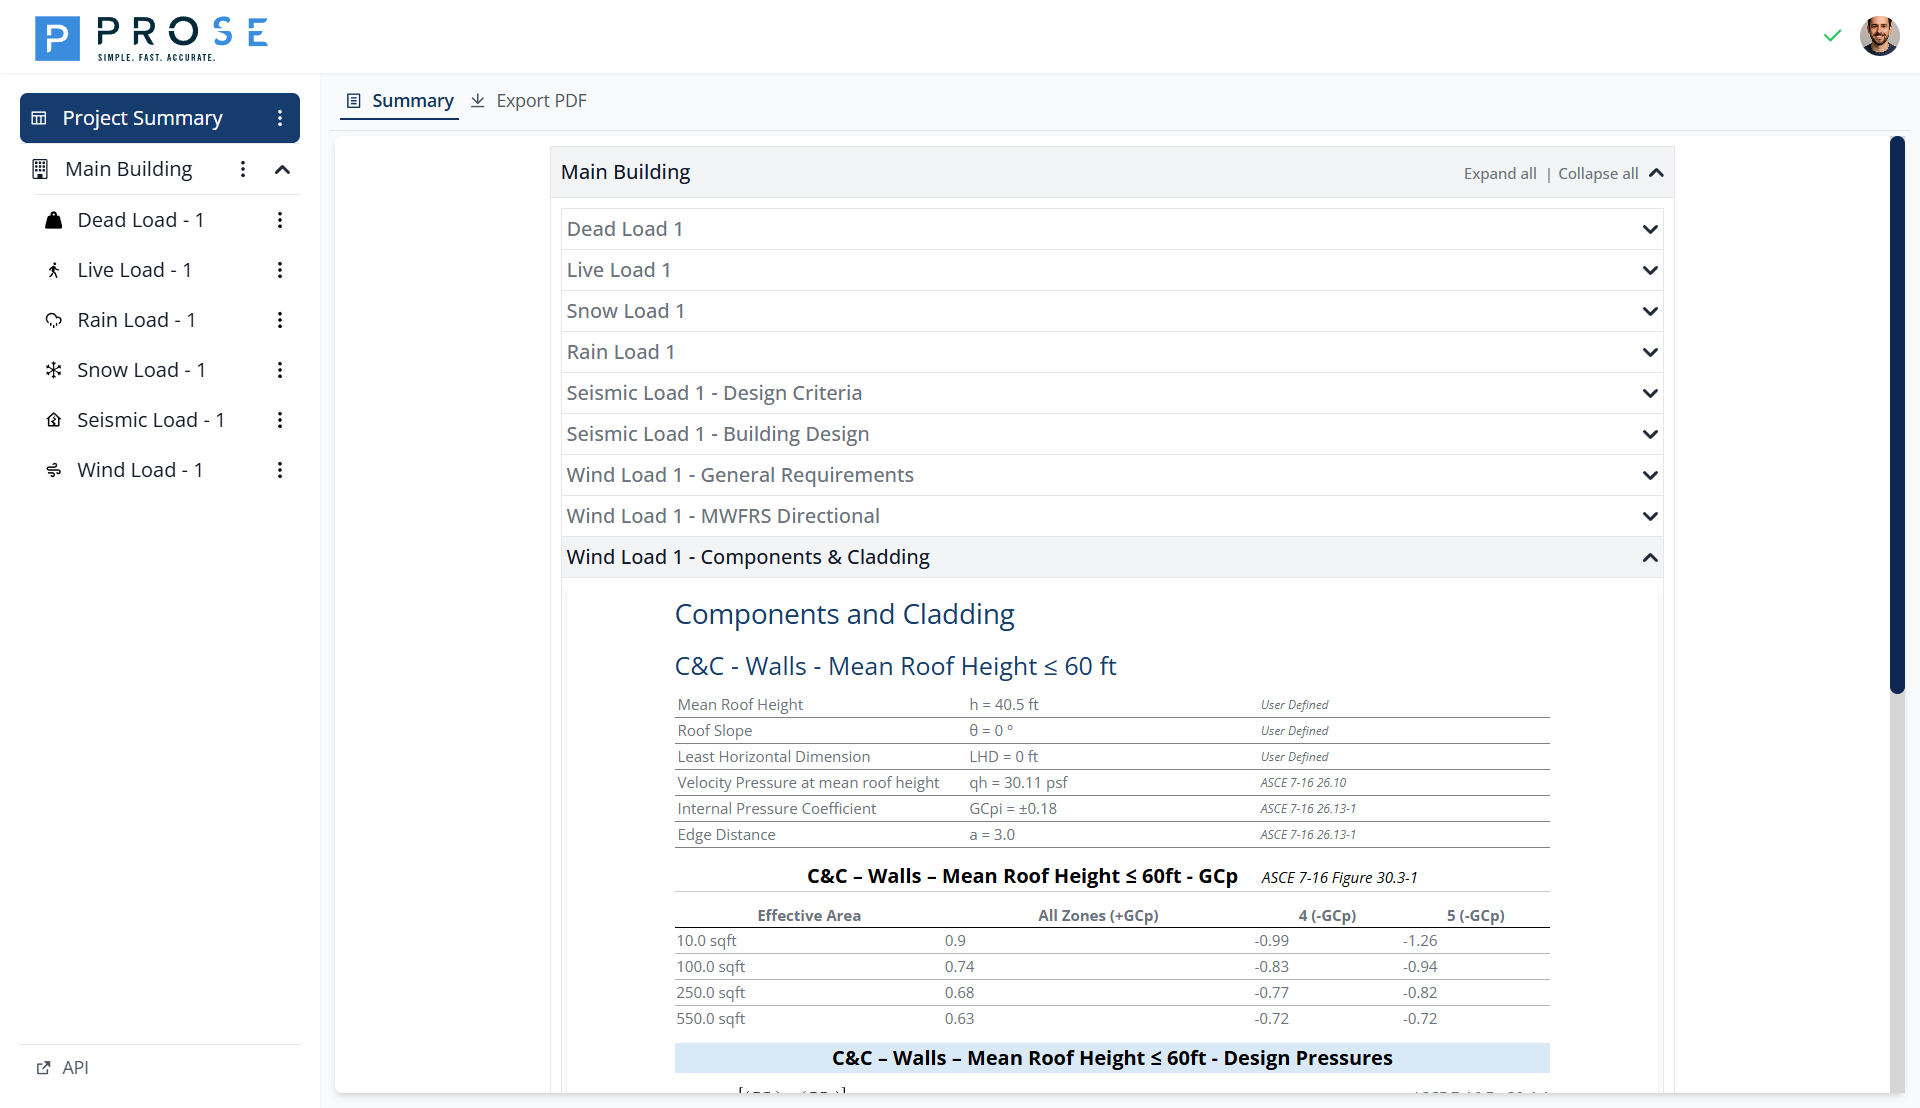Select the Rain Load cloud icon
1920x1108 pixels.
(x=53, y=320)
